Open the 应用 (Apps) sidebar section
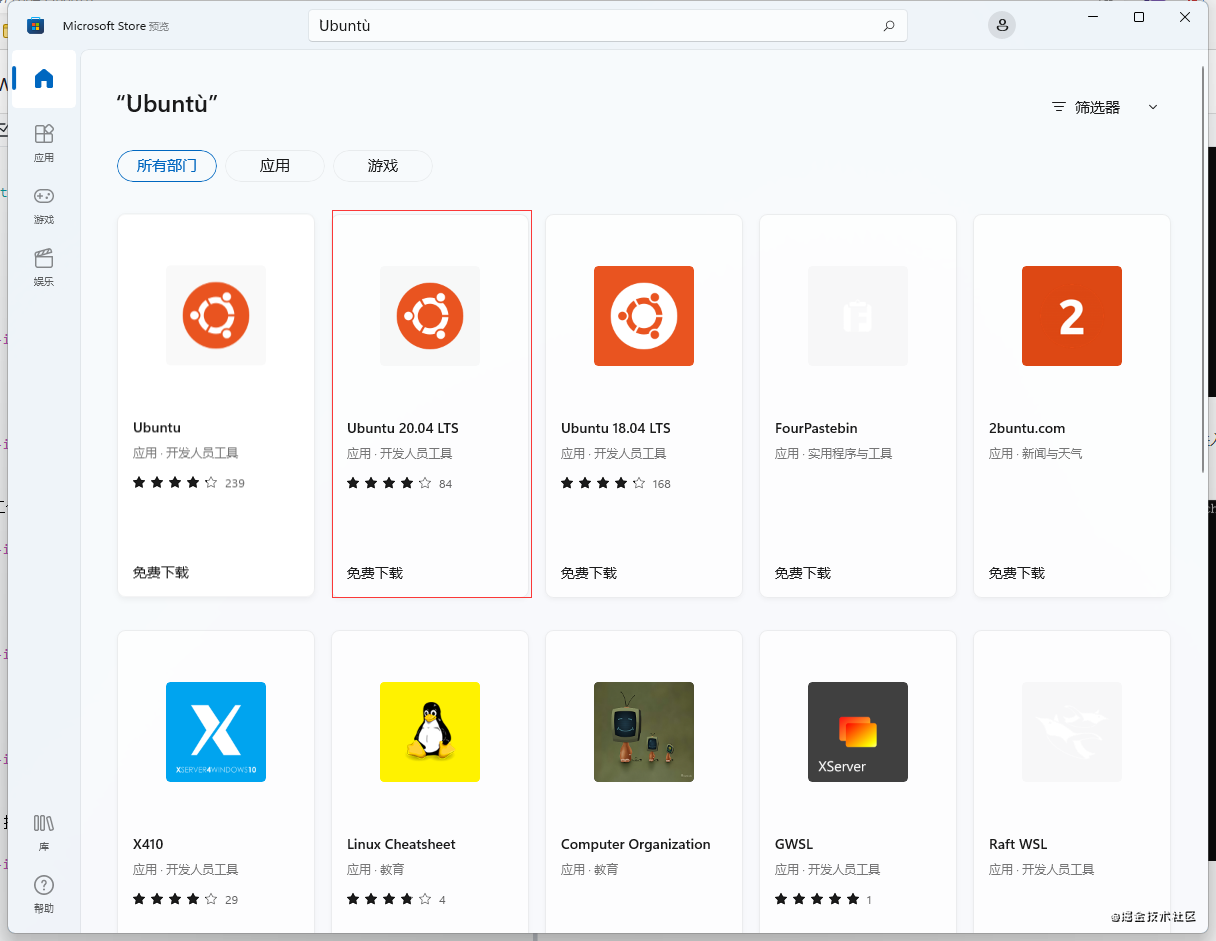Screen dimensions: 1216x941 point(44,143)
